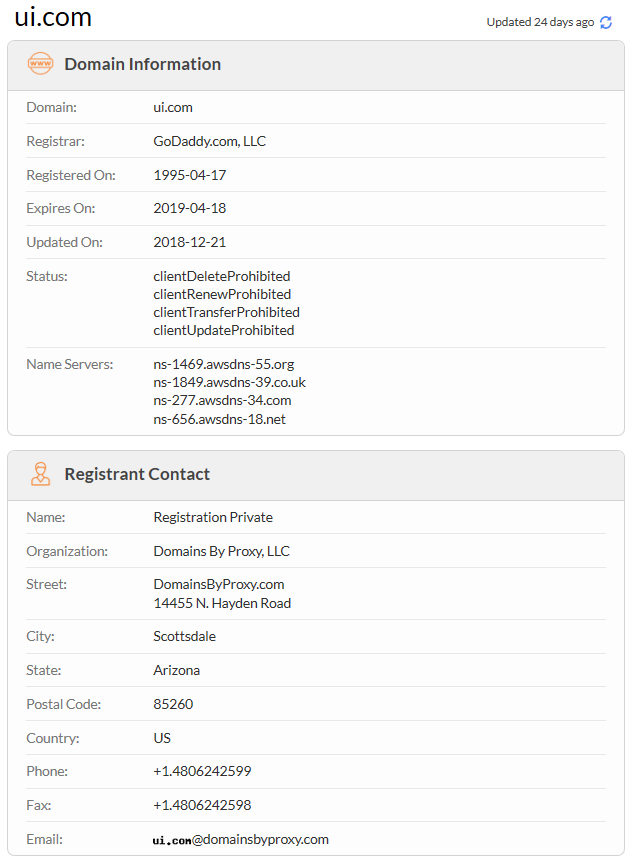This screenshot has height=864, width=632.
Task: Click the orange WWW globe icon
Action: click(41, 64)
